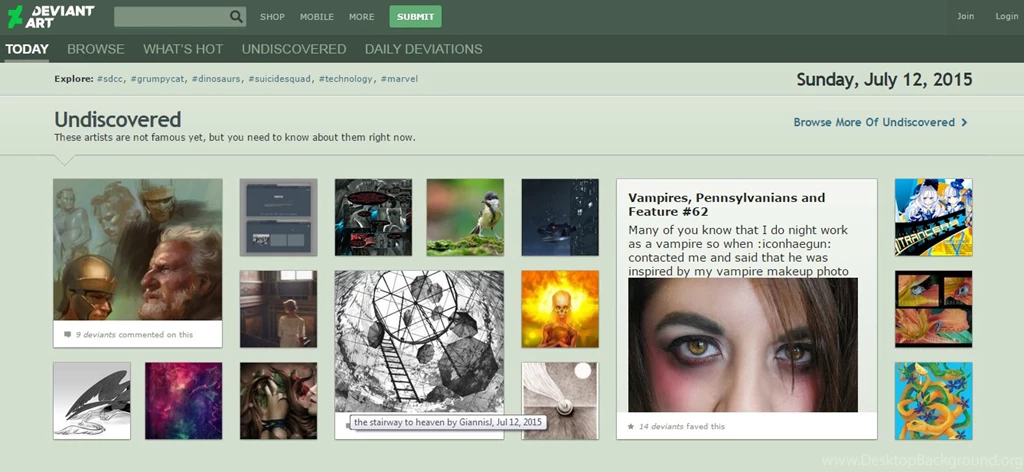The height and width of the screenshot is (472, 1024).
Task: Open the gray website layout thumbnail
Action: [278, 217]
